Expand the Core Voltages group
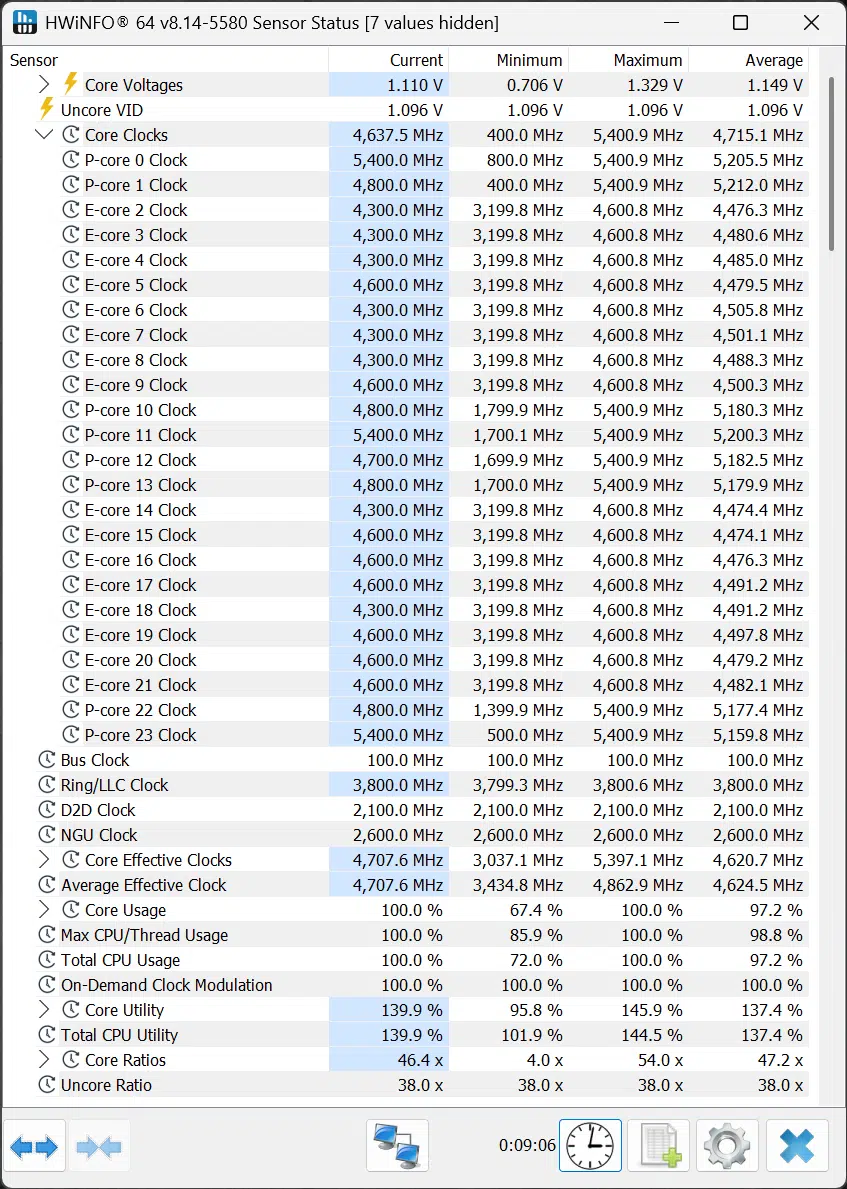The width and height of the screenshot is (847, 1189). pos(44,84)
